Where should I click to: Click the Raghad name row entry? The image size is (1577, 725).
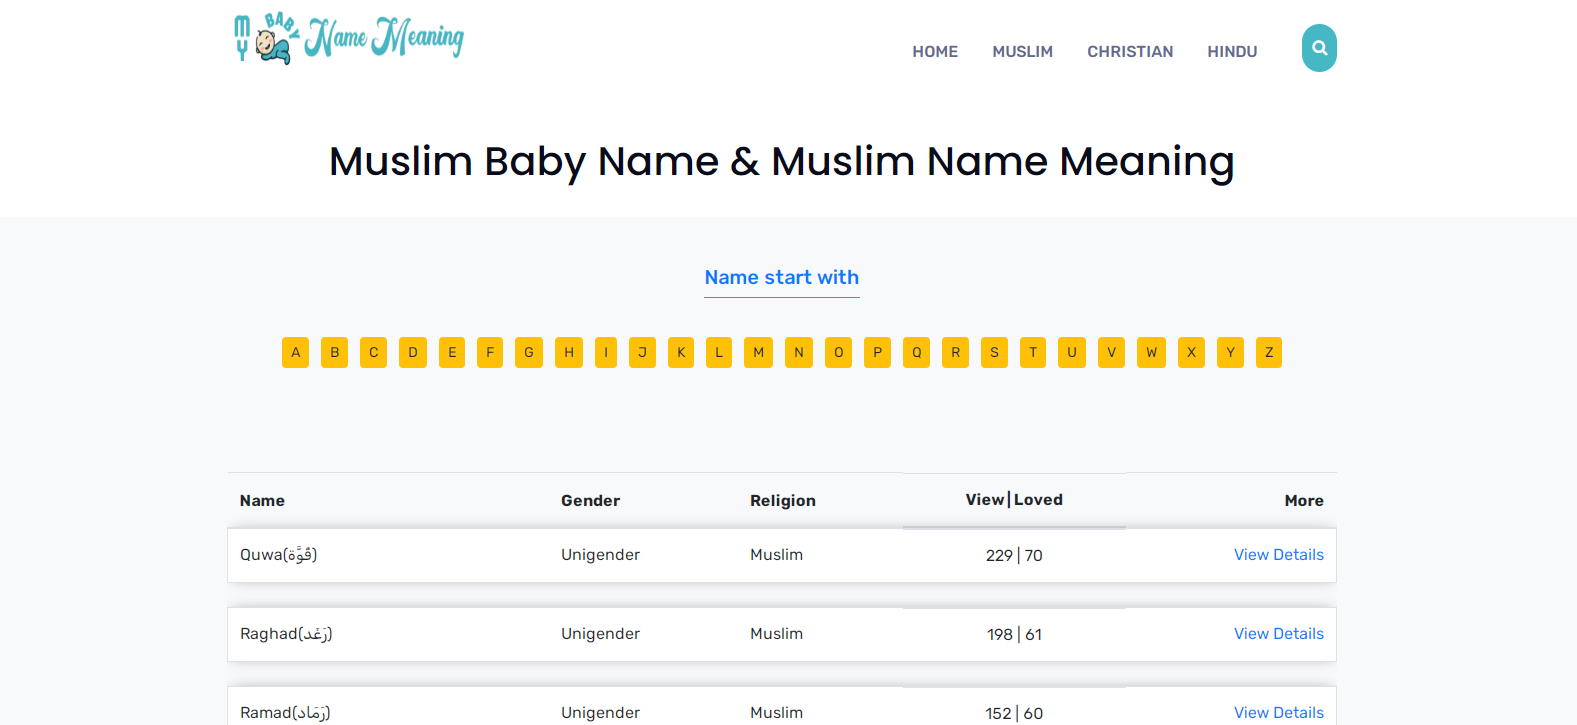point(286,634)
